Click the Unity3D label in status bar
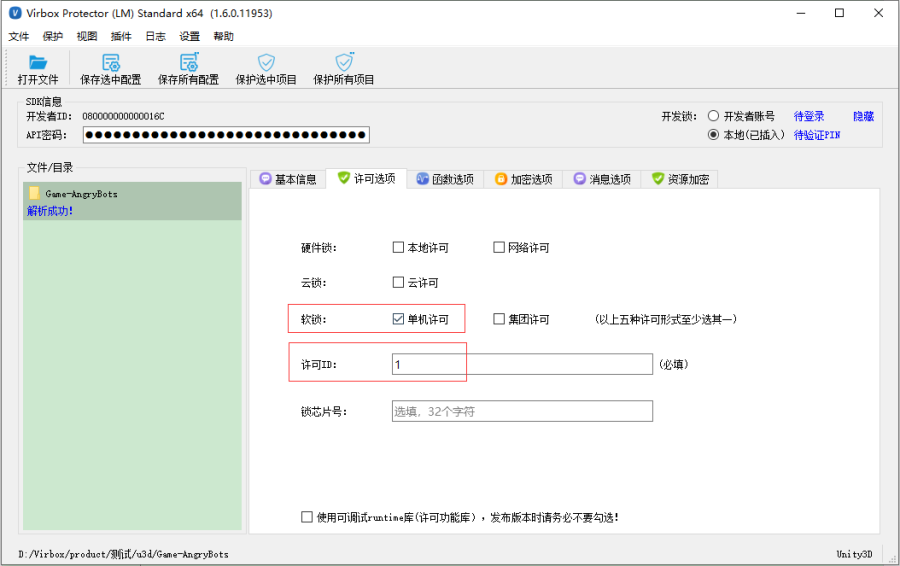This screenshot has width=900, height=566. [854, 554]
